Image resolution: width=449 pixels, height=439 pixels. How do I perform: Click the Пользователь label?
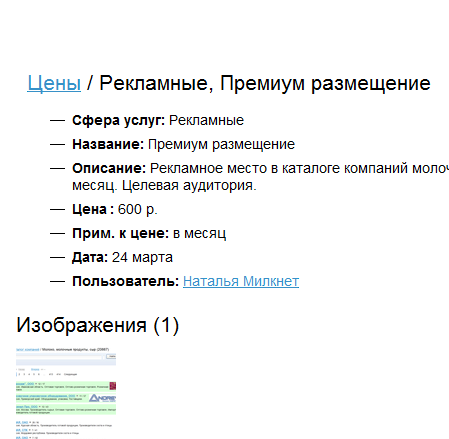click(126, 281)
